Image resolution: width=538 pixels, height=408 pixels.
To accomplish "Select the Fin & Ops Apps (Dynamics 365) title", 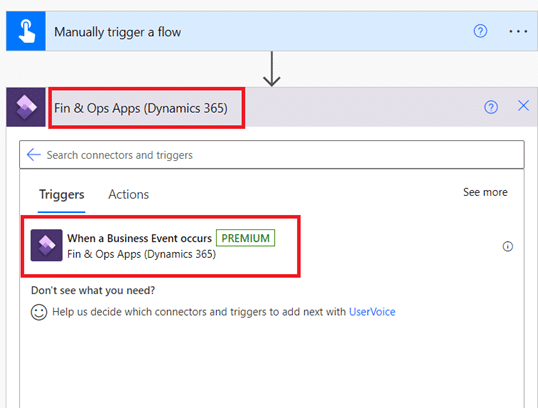I will point(141,108).
